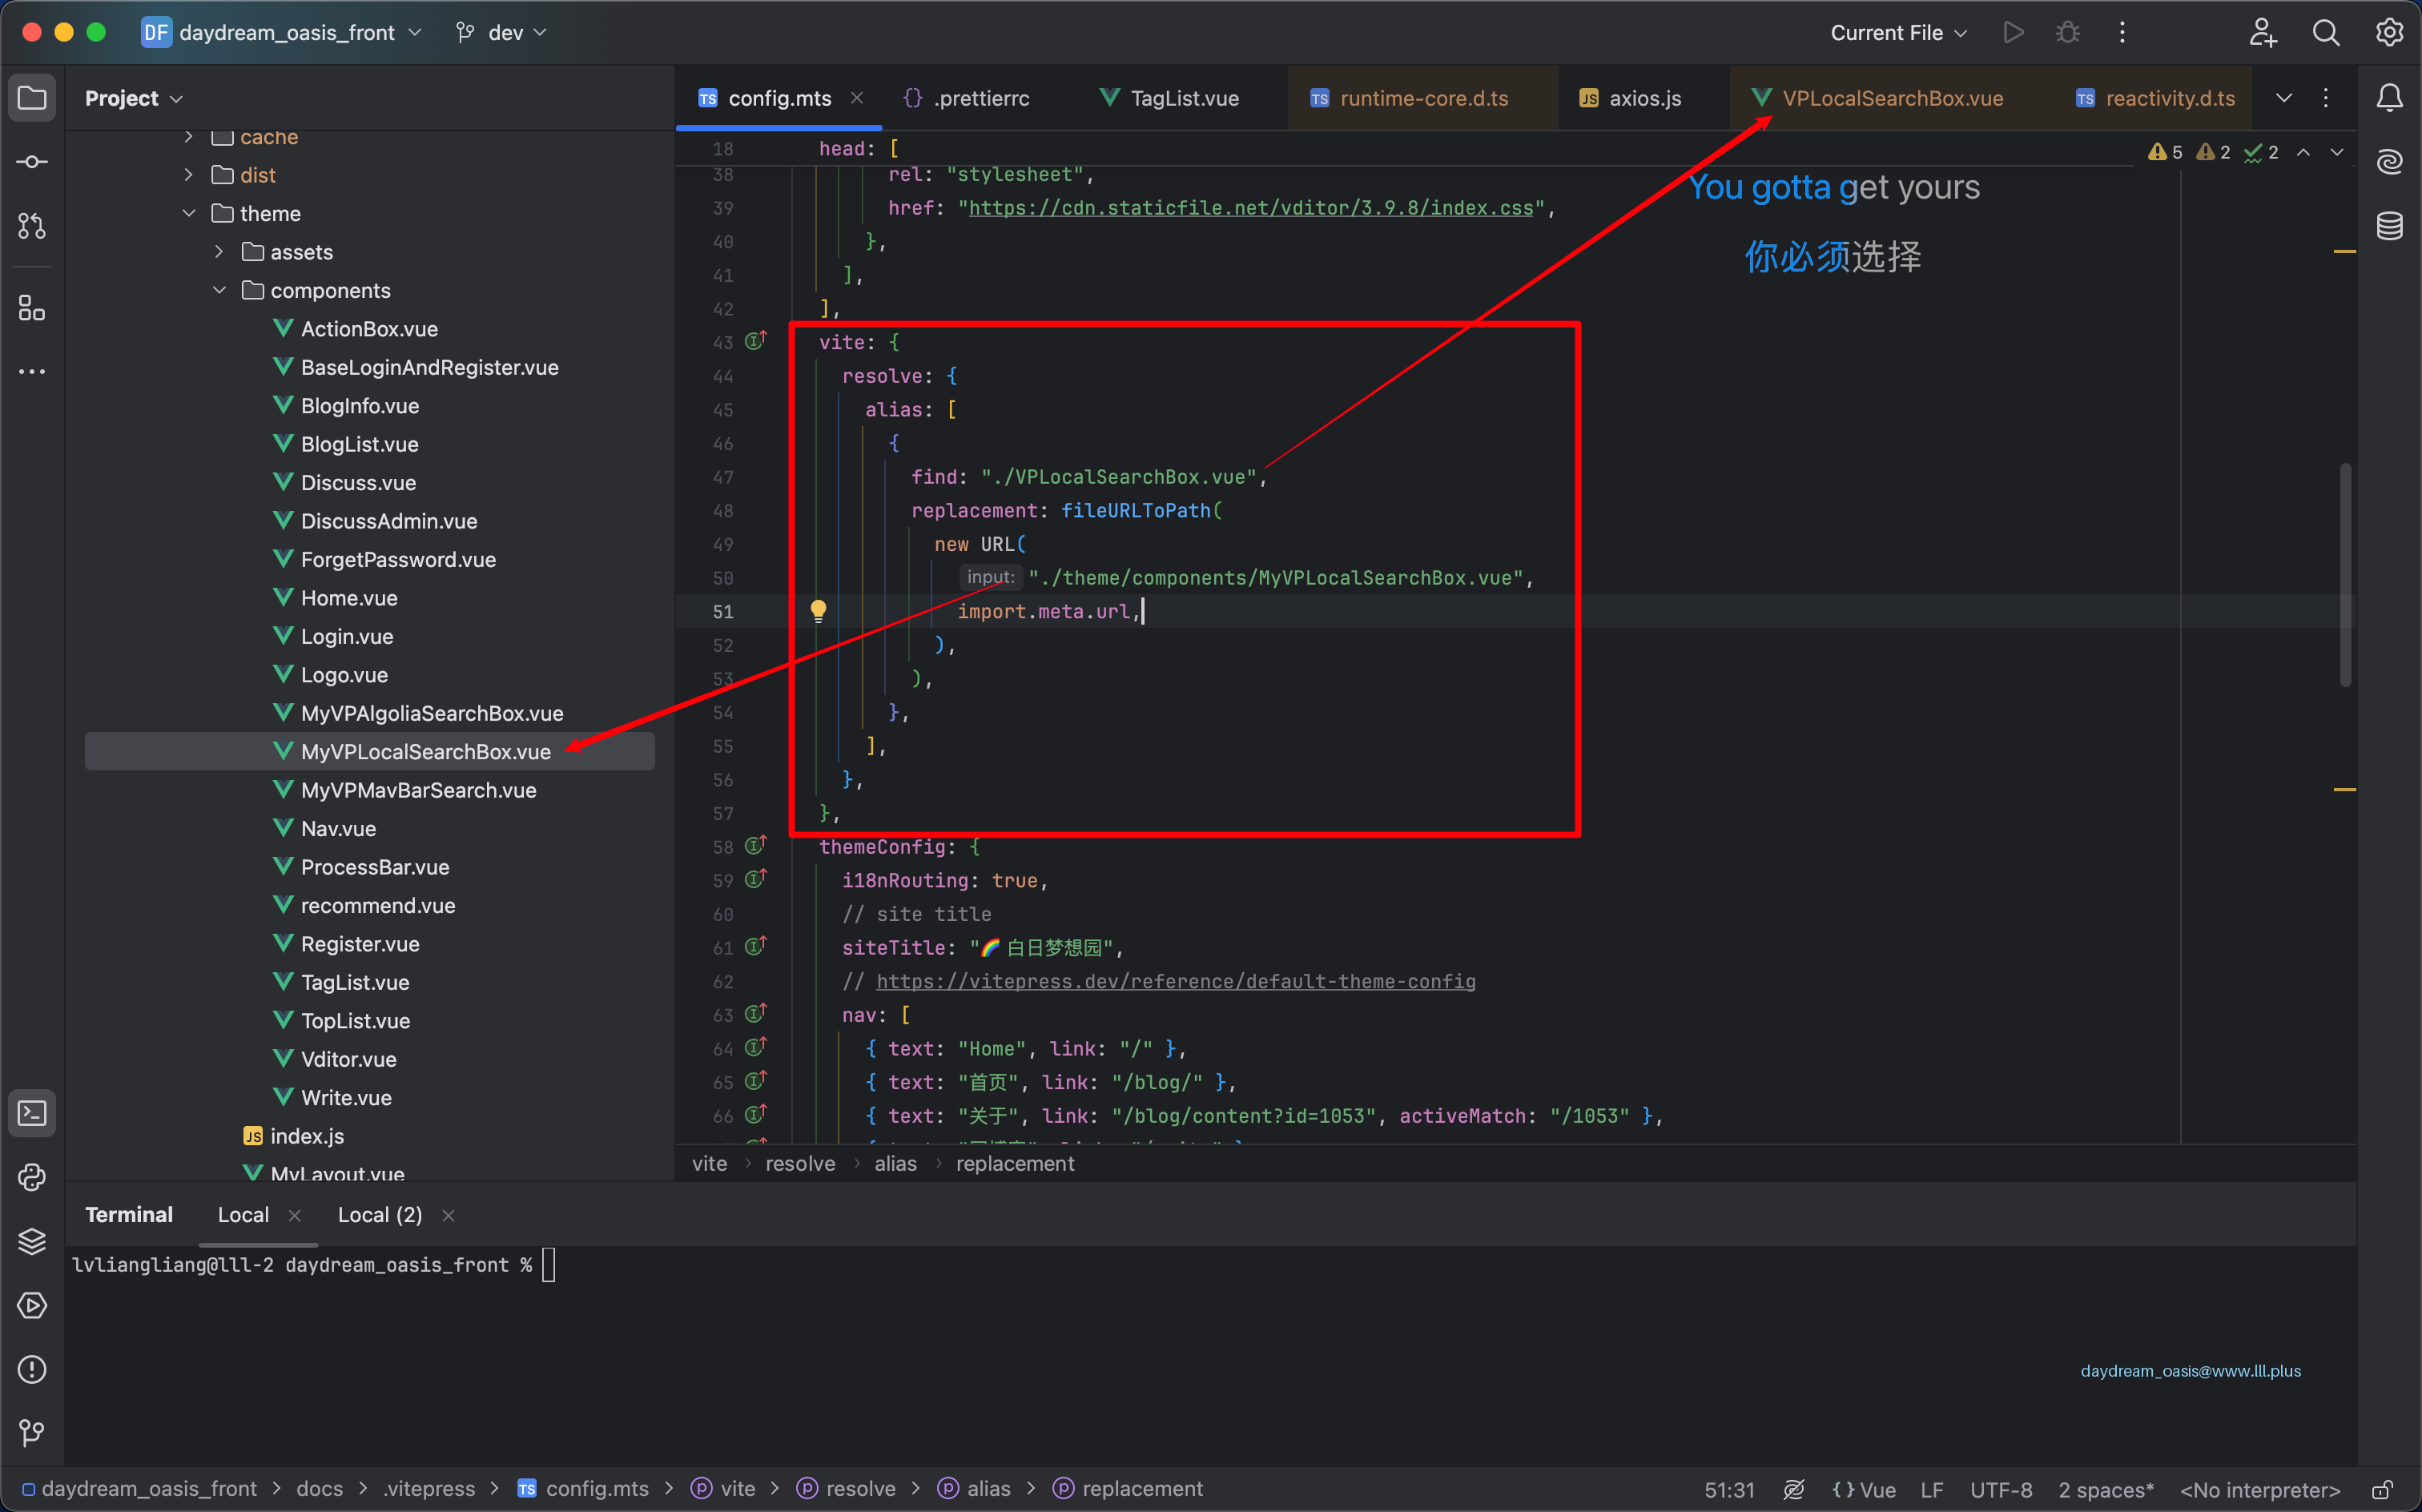The image size is (2422, 1512).
Task: Click the editor vertical scrollbar thumb
Action: click(2345, 575)
